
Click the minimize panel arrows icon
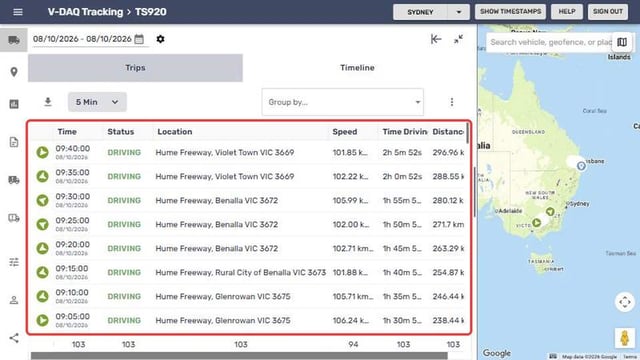[458, 39]
